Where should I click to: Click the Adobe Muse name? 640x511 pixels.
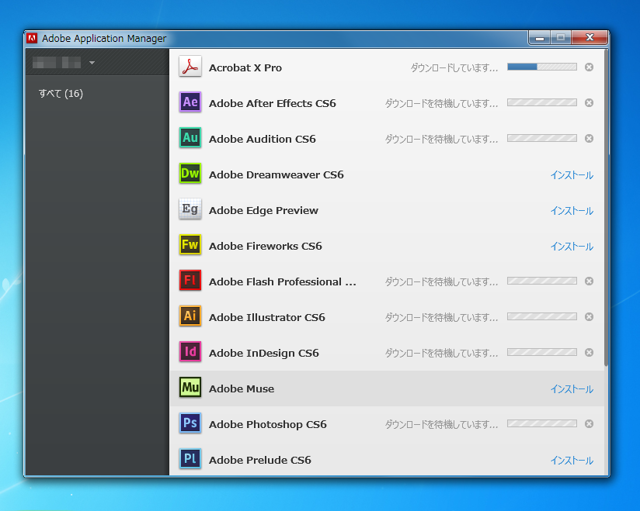click(x=242, y=389)
